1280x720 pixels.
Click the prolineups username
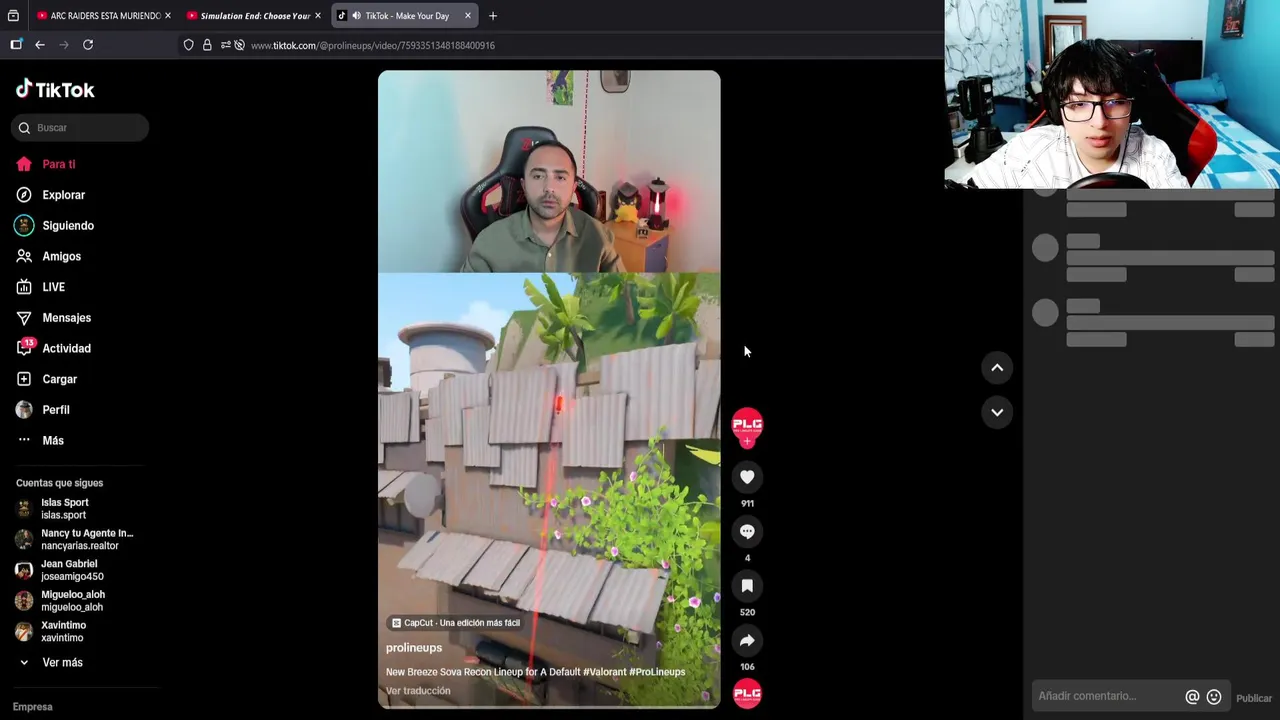click(414, 648)
